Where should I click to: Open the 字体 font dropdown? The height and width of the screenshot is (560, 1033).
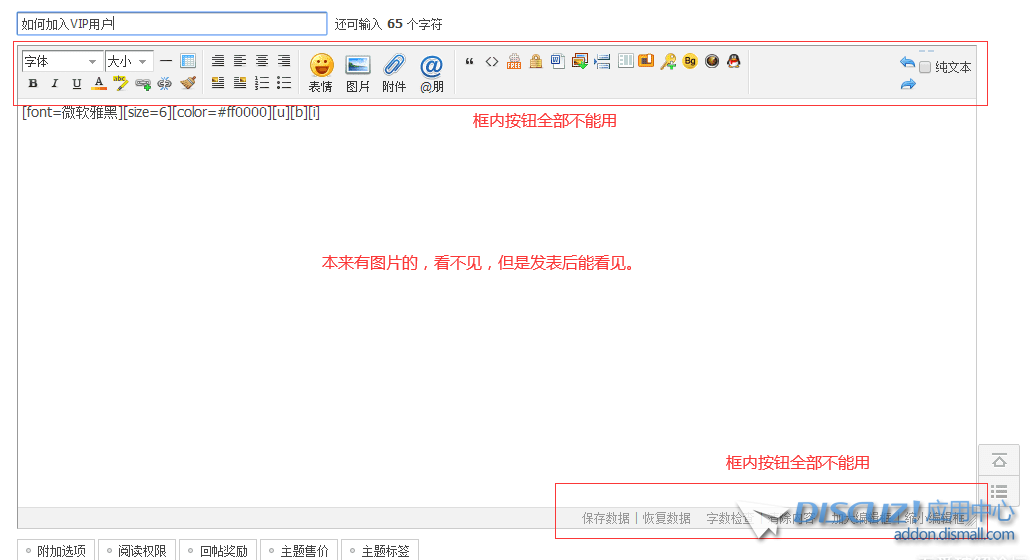(61, 62)
